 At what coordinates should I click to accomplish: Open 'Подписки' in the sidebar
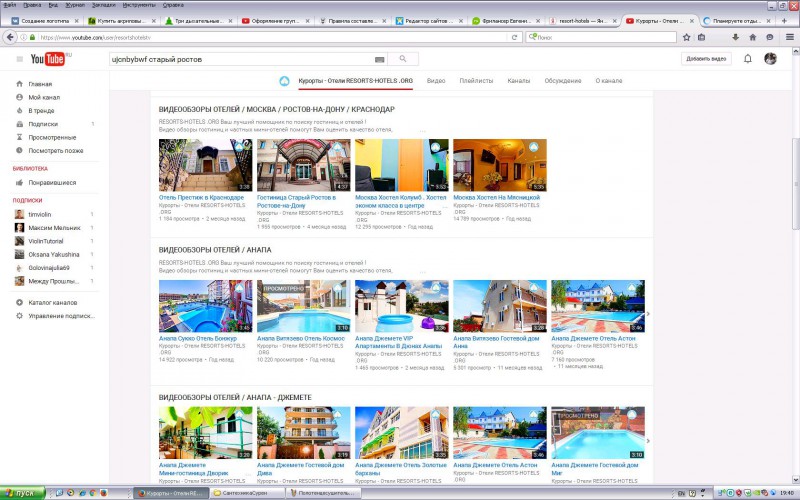coord(43,124)
